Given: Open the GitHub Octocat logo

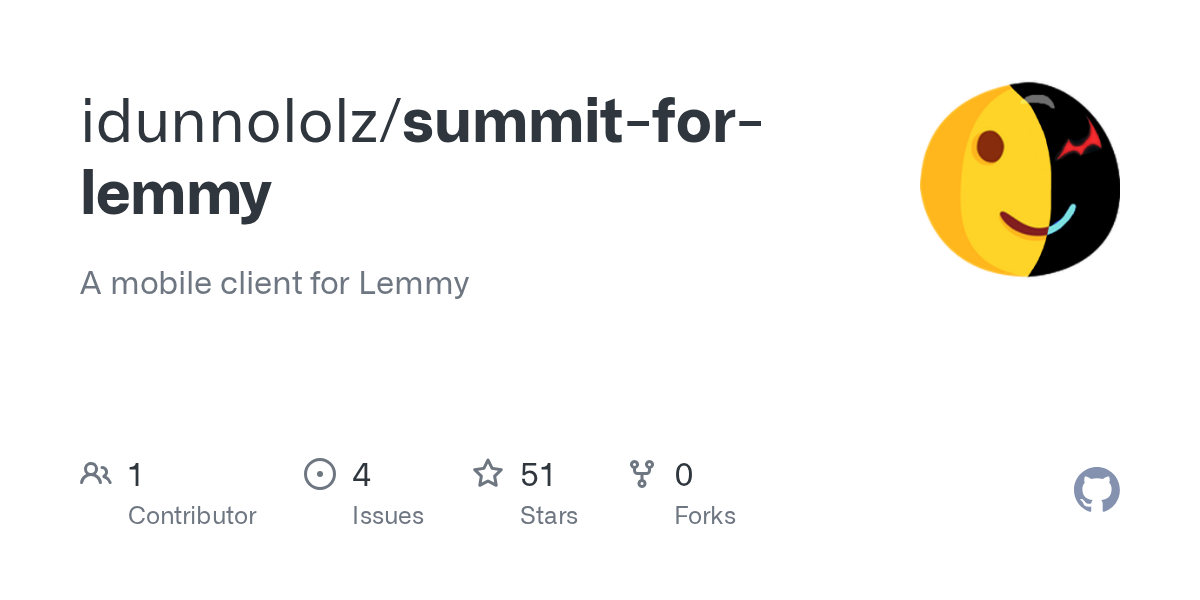Looking at the screenshot, I should [x=1096, y=490].
